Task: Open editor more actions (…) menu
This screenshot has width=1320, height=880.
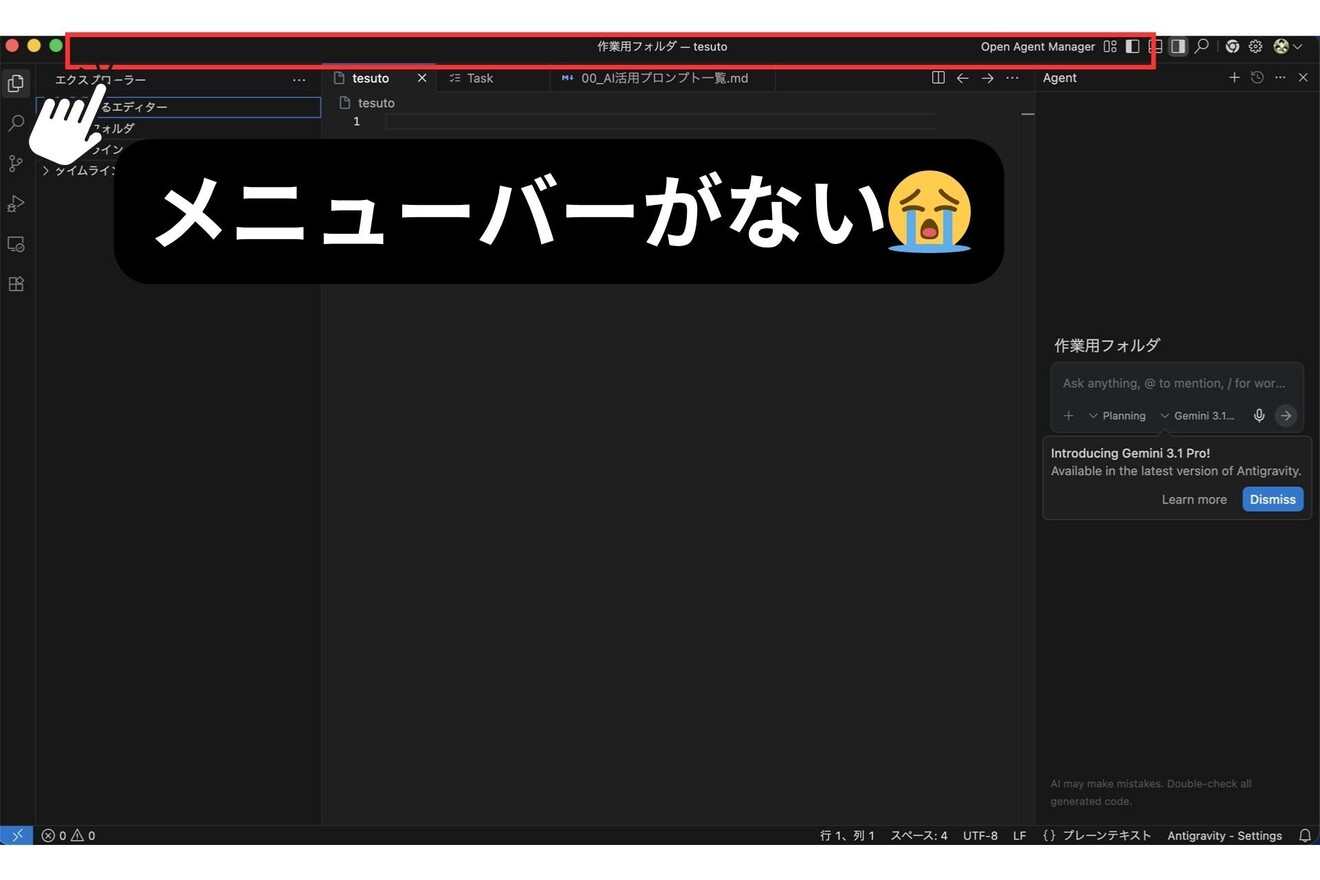Action: [x=1012, y=78]
